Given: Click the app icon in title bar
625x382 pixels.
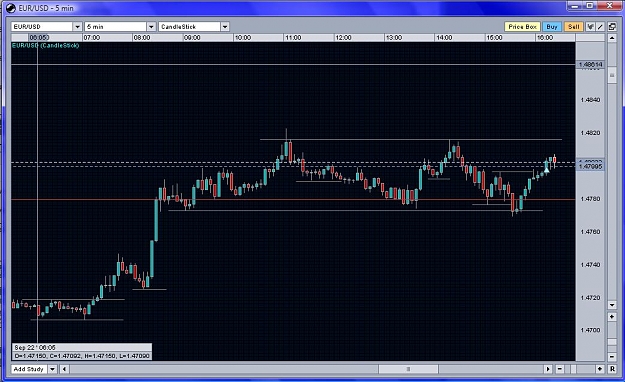Looking at the screenshot, I should (x=11, y=8).
